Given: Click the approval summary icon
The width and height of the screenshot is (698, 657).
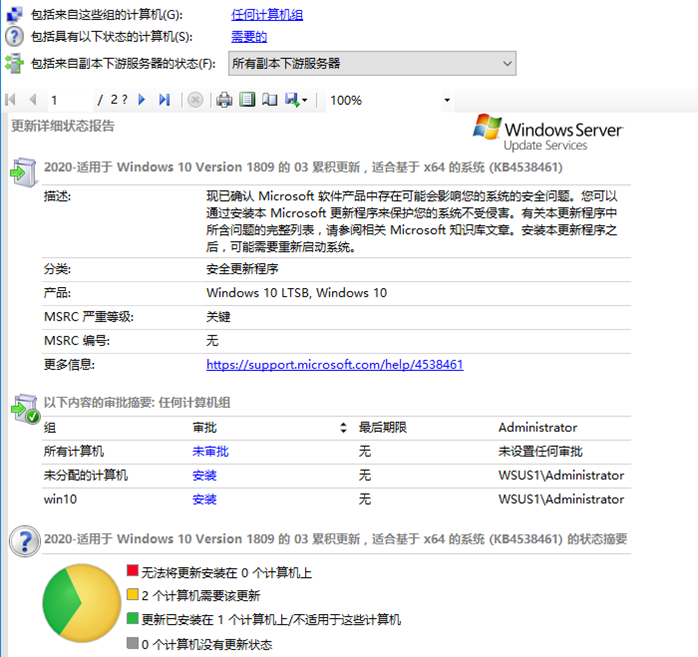Looking at the screenshot, I should click(x=25, y=409).
